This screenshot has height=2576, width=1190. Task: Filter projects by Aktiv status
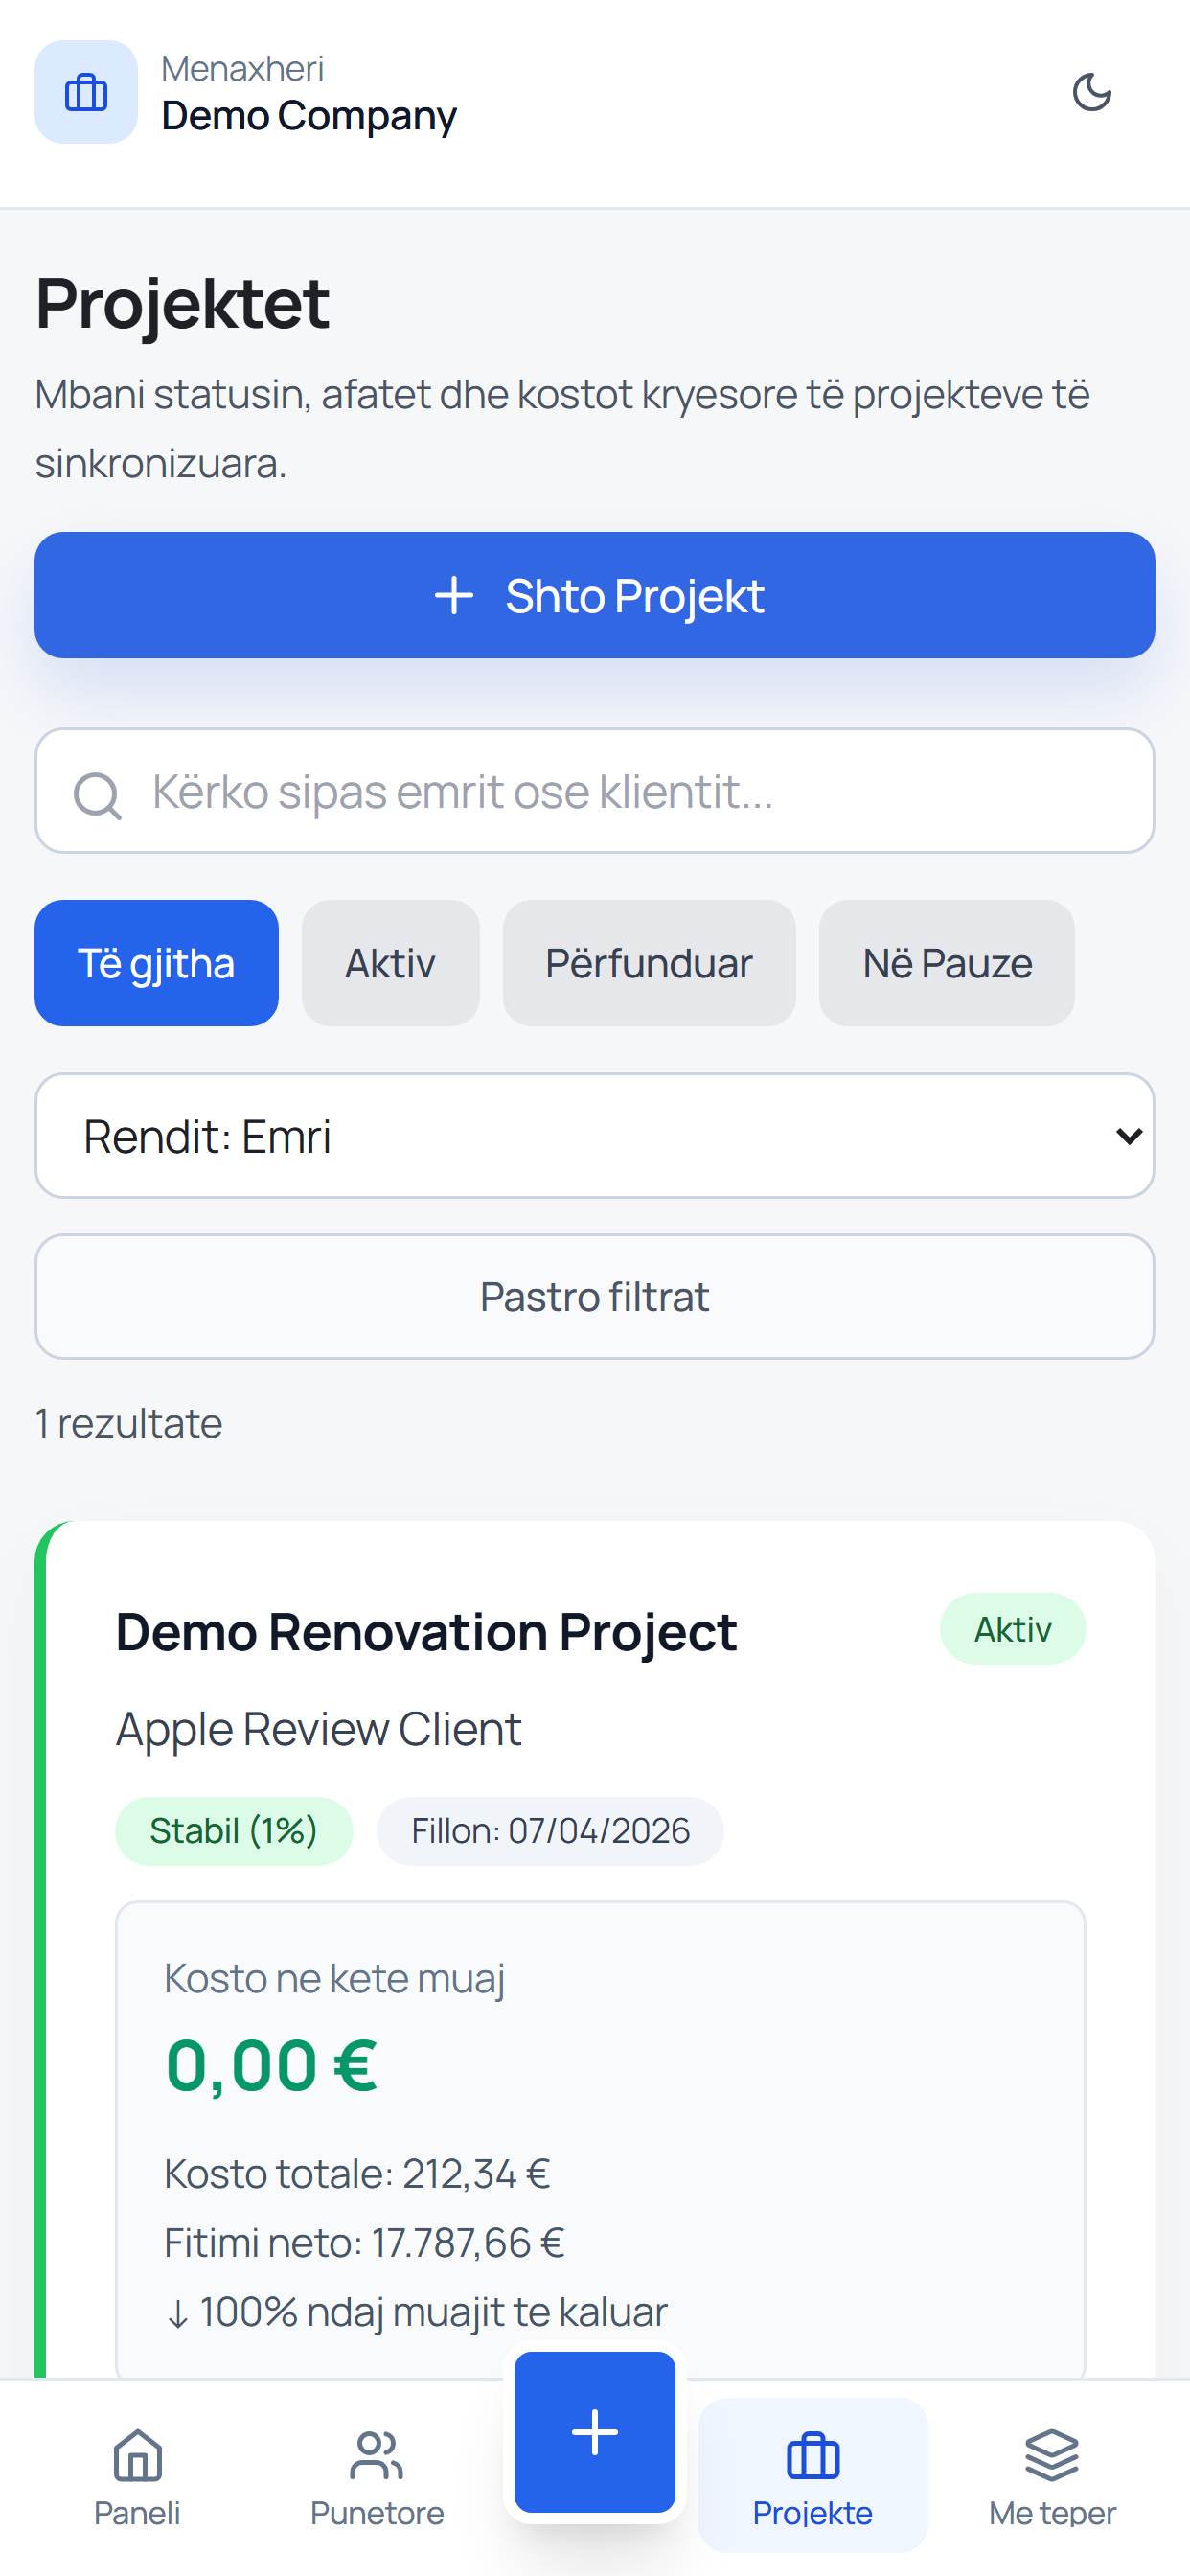coord(391,963)
